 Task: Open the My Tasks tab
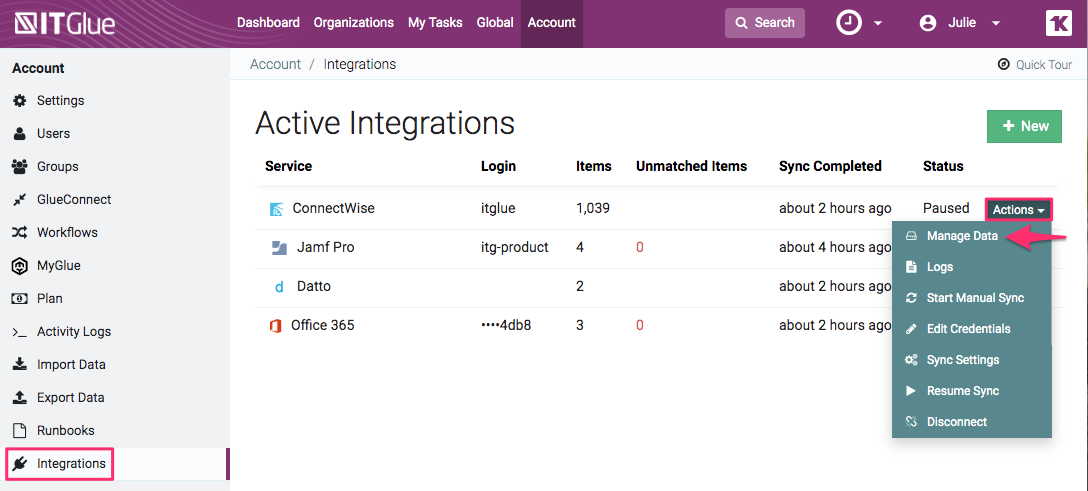(x=435, y=23)
